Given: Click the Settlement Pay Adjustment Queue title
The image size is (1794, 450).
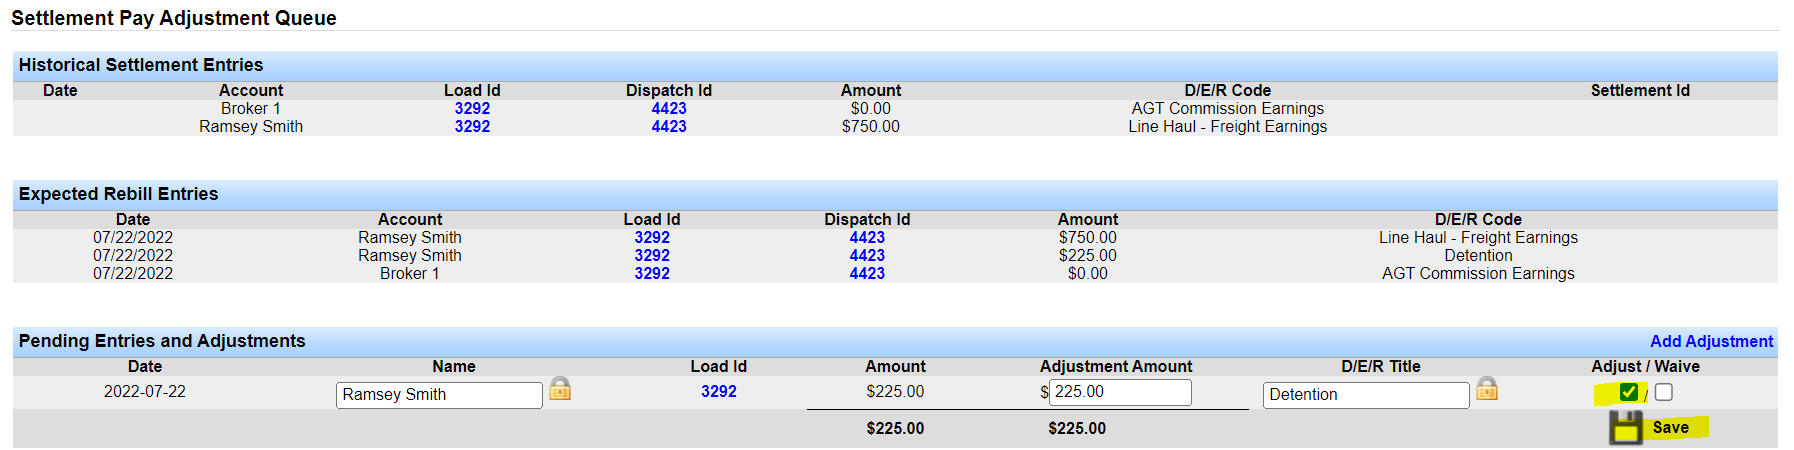Looking at the screenshot, I should point(174,18).
